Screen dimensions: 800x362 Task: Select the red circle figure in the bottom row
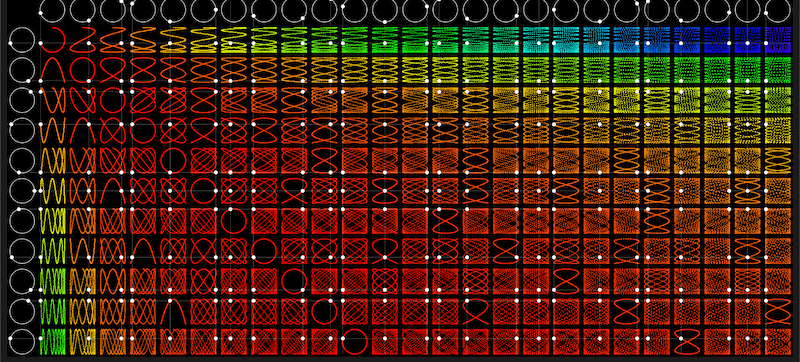pyautogui.click(x=355, y=341)
